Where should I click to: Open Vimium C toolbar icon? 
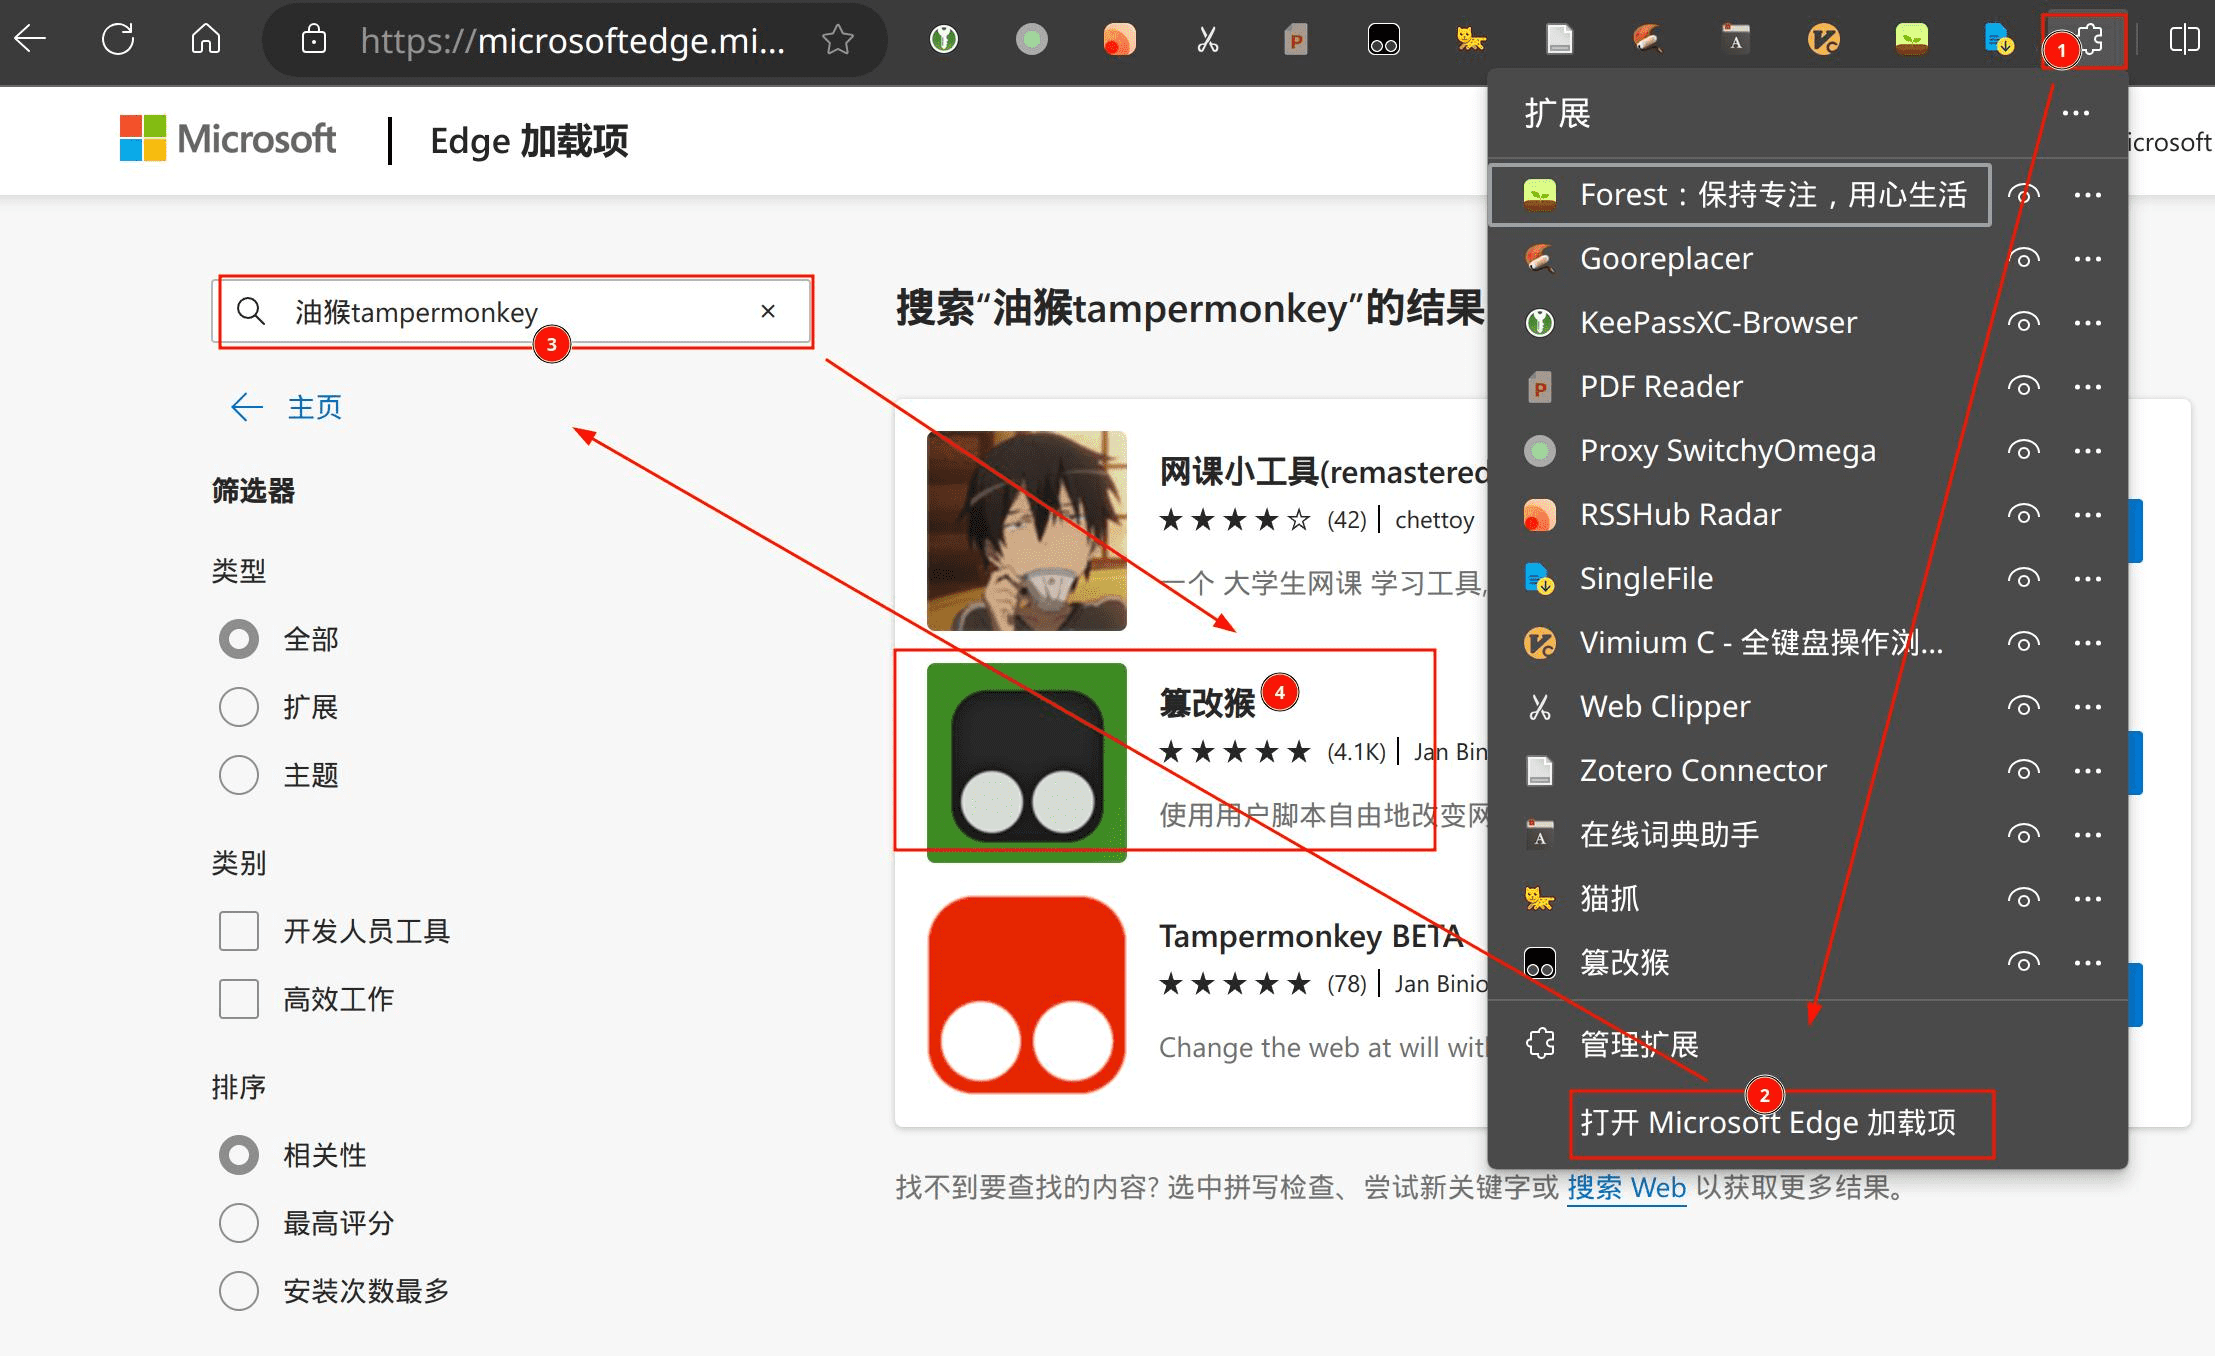1824,39
